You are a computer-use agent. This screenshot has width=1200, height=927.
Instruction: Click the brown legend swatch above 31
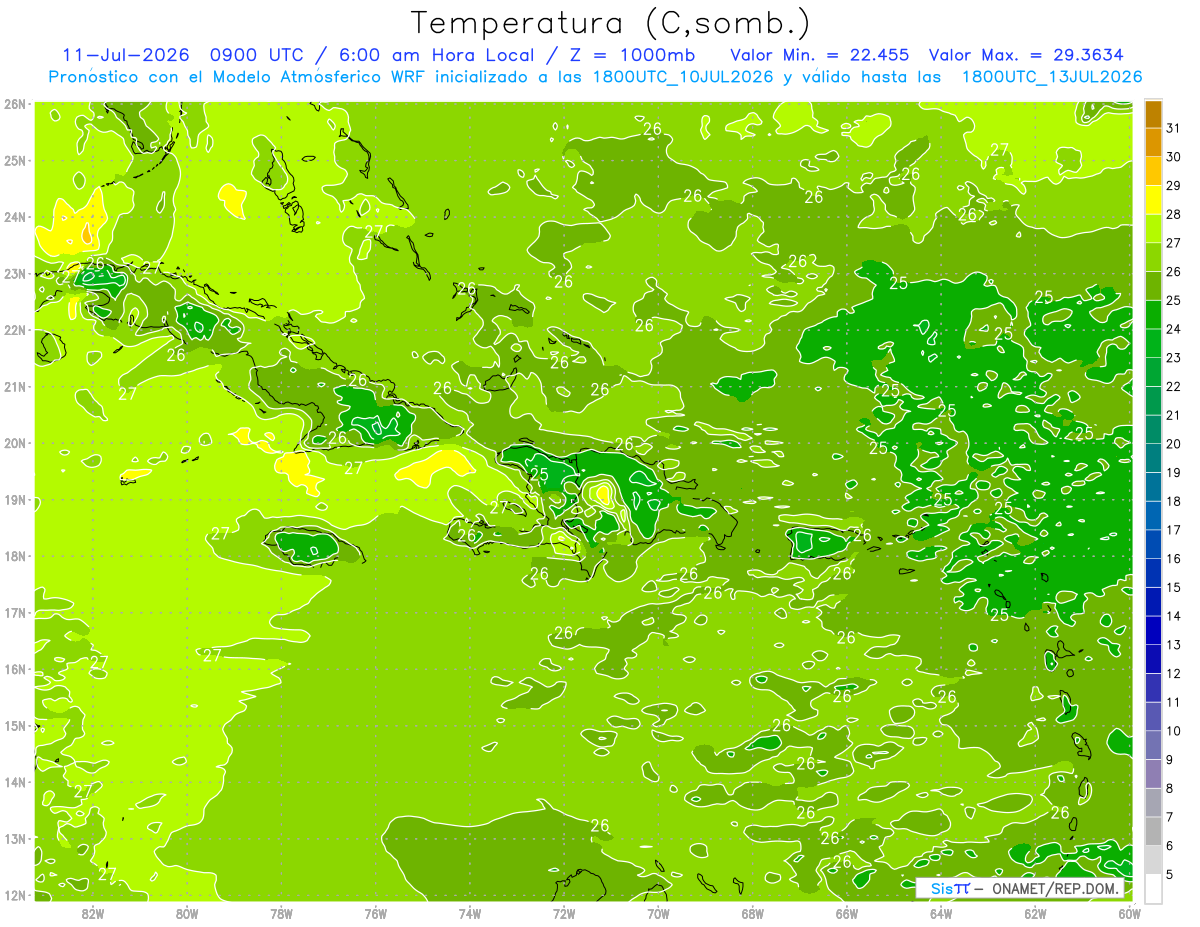coord(1154,115)
